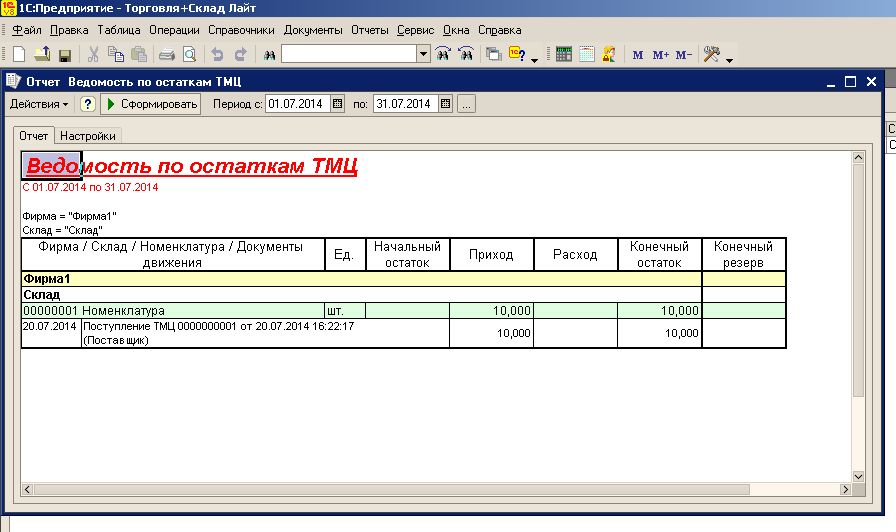Expand the toolbar search combo box dropdown
896x532 pixels.
pos(423,54)
